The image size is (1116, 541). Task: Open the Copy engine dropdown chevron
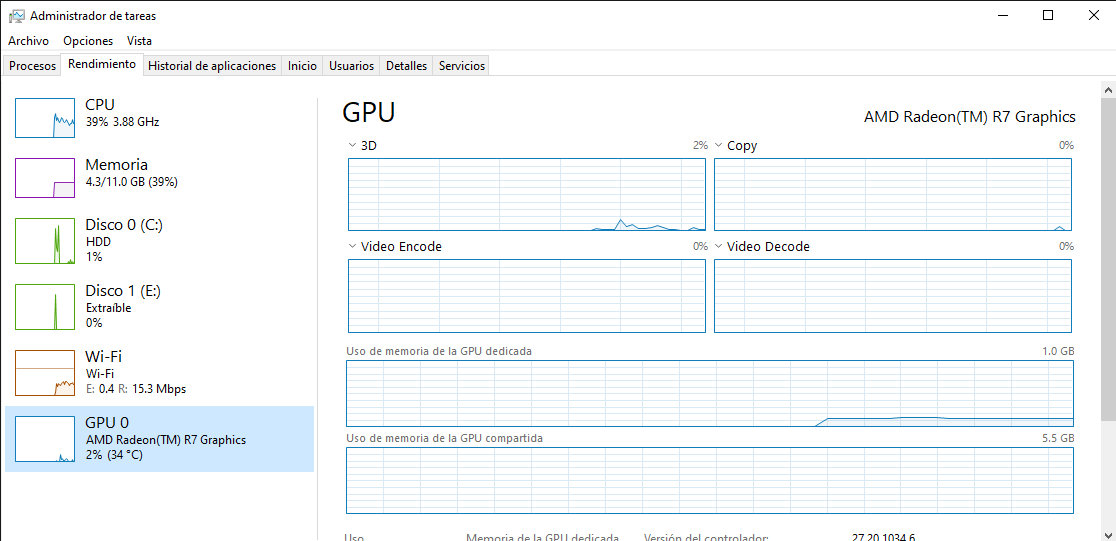(718, 146)
